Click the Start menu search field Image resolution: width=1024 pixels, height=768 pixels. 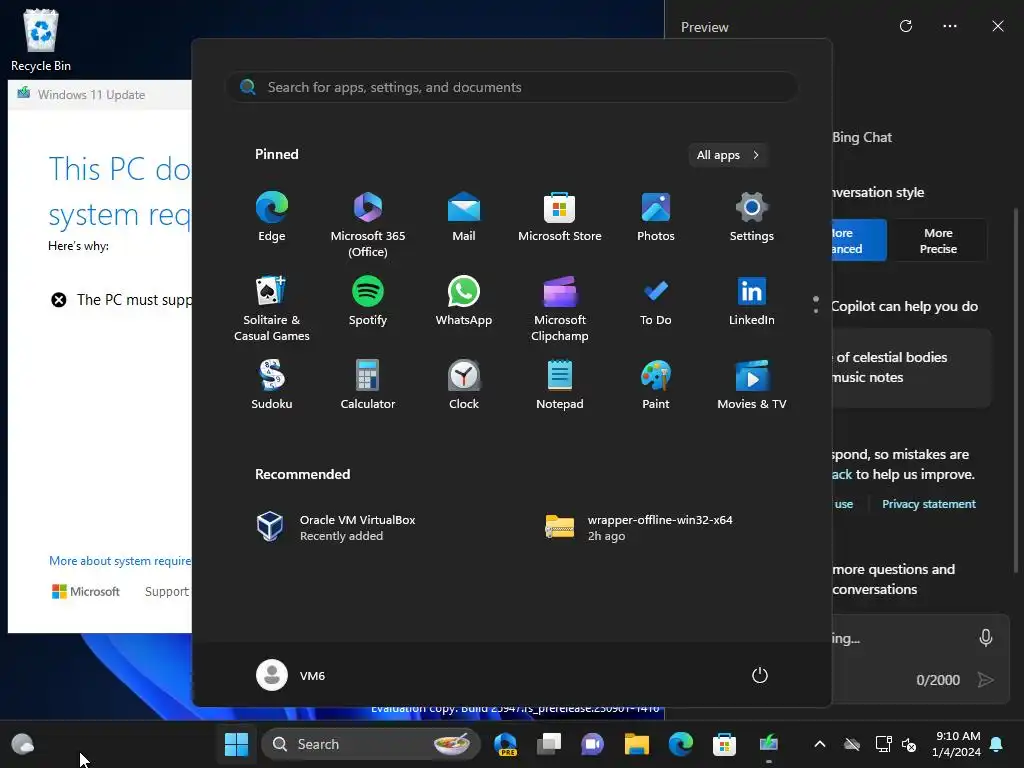pyautogui.click(x=512, y=87)
